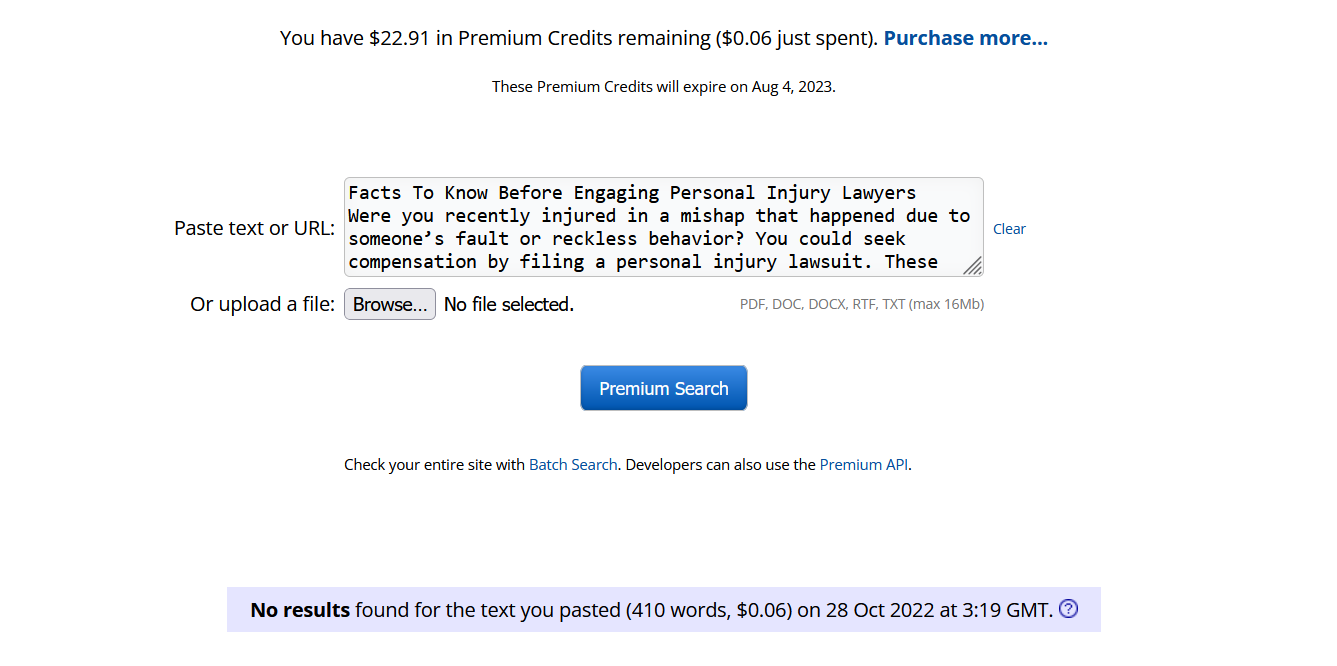1337x666 pixels.
Task: Click the "No file selected." text
Action: (509, 304)
